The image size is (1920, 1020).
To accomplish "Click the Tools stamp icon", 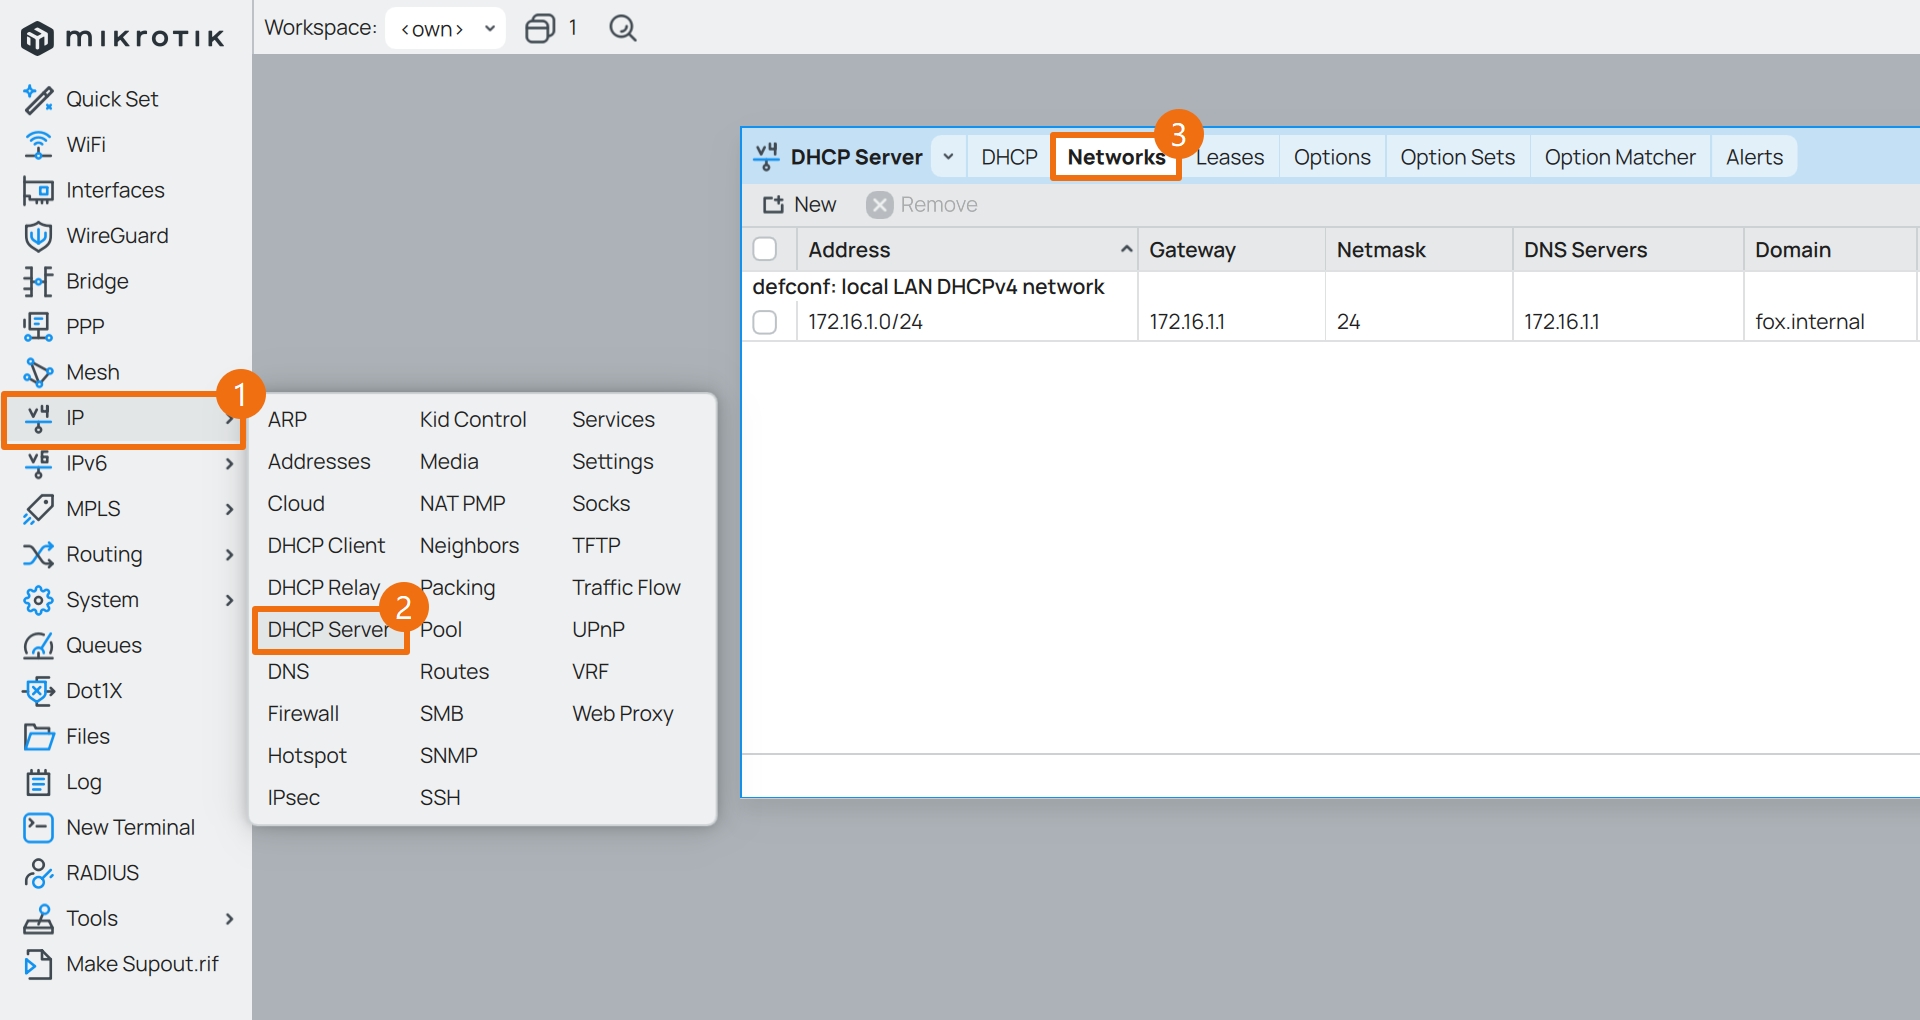I will tap(38, 918).
